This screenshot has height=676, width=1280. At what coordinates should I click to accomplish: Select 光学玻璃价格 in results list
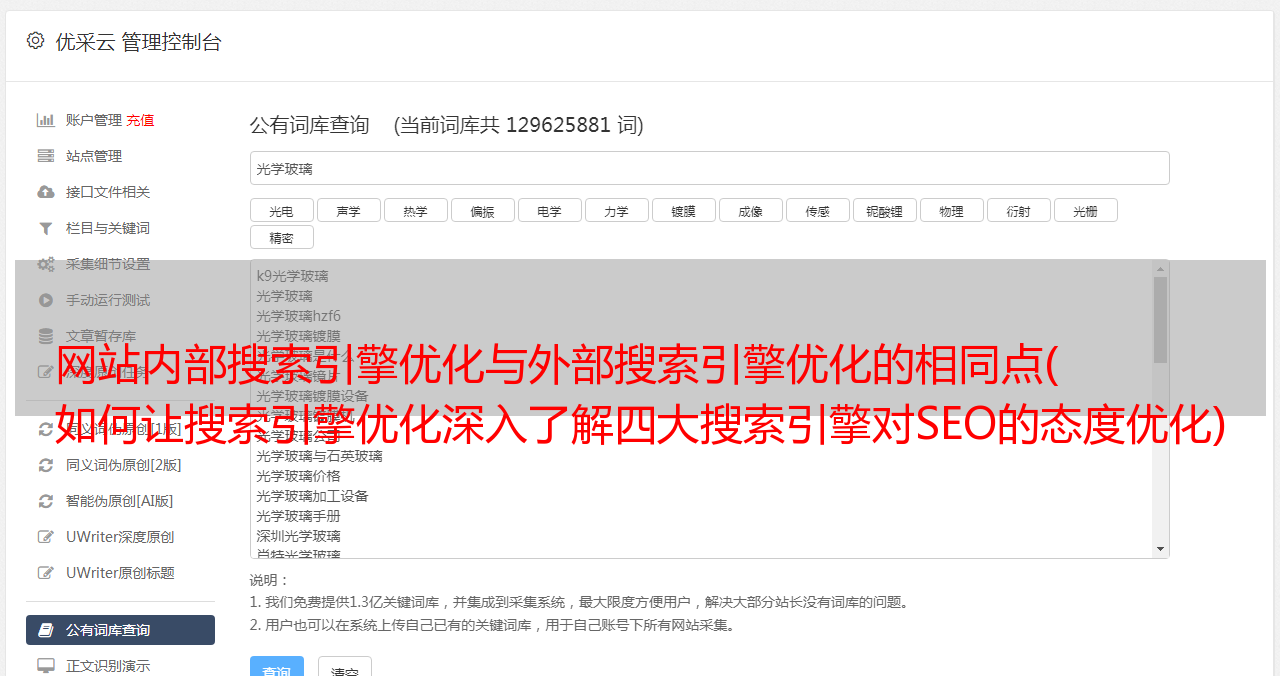tap(298, 476)
